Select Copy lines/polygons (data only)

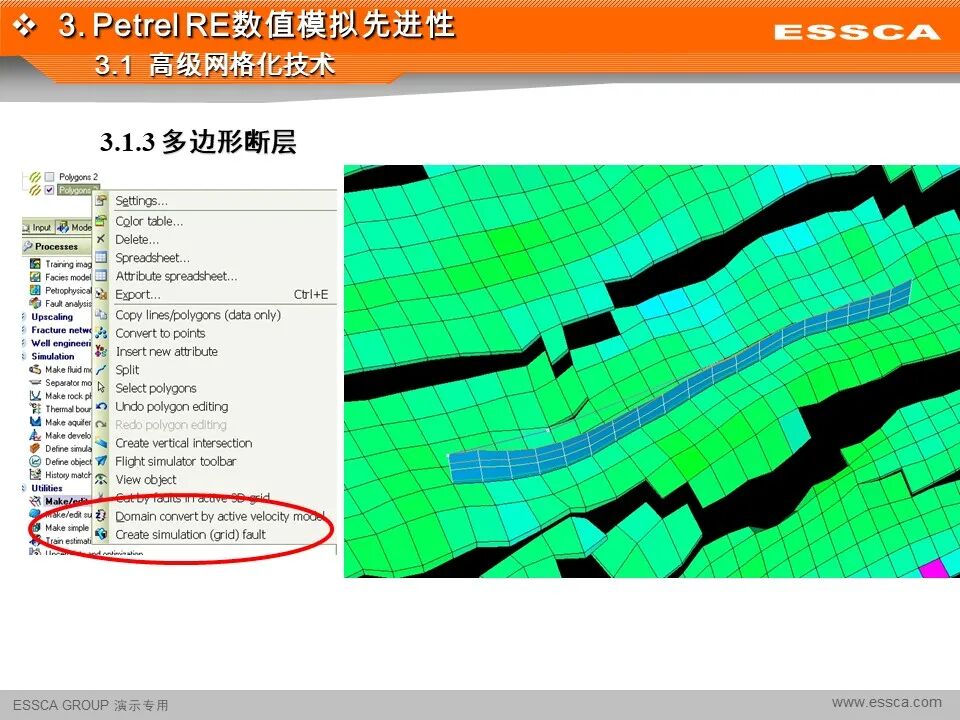tap(198, 315)
